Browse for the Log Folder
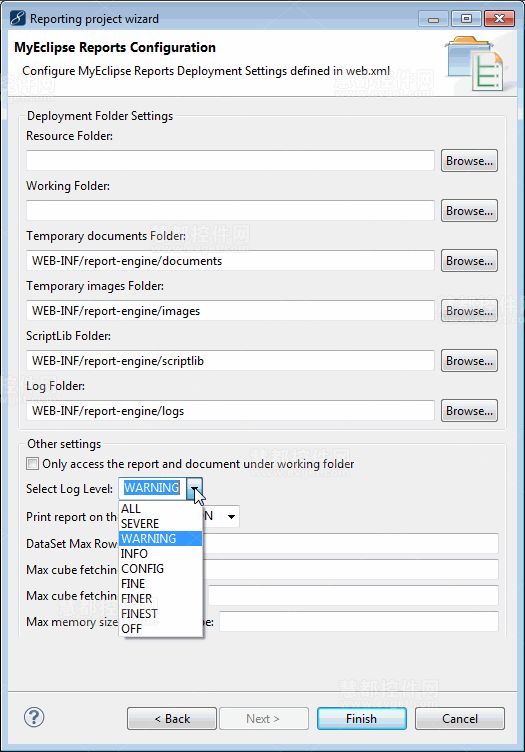Image resolution: width=525 pixels, height=752 pixels. (469, 411)
